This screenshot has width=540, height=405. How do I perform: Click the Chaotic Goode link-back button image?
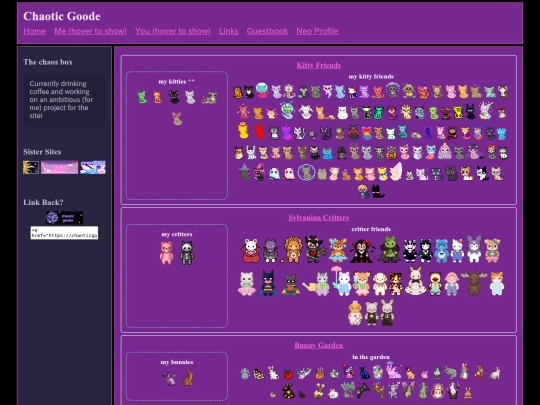click(x=64, y=218)
